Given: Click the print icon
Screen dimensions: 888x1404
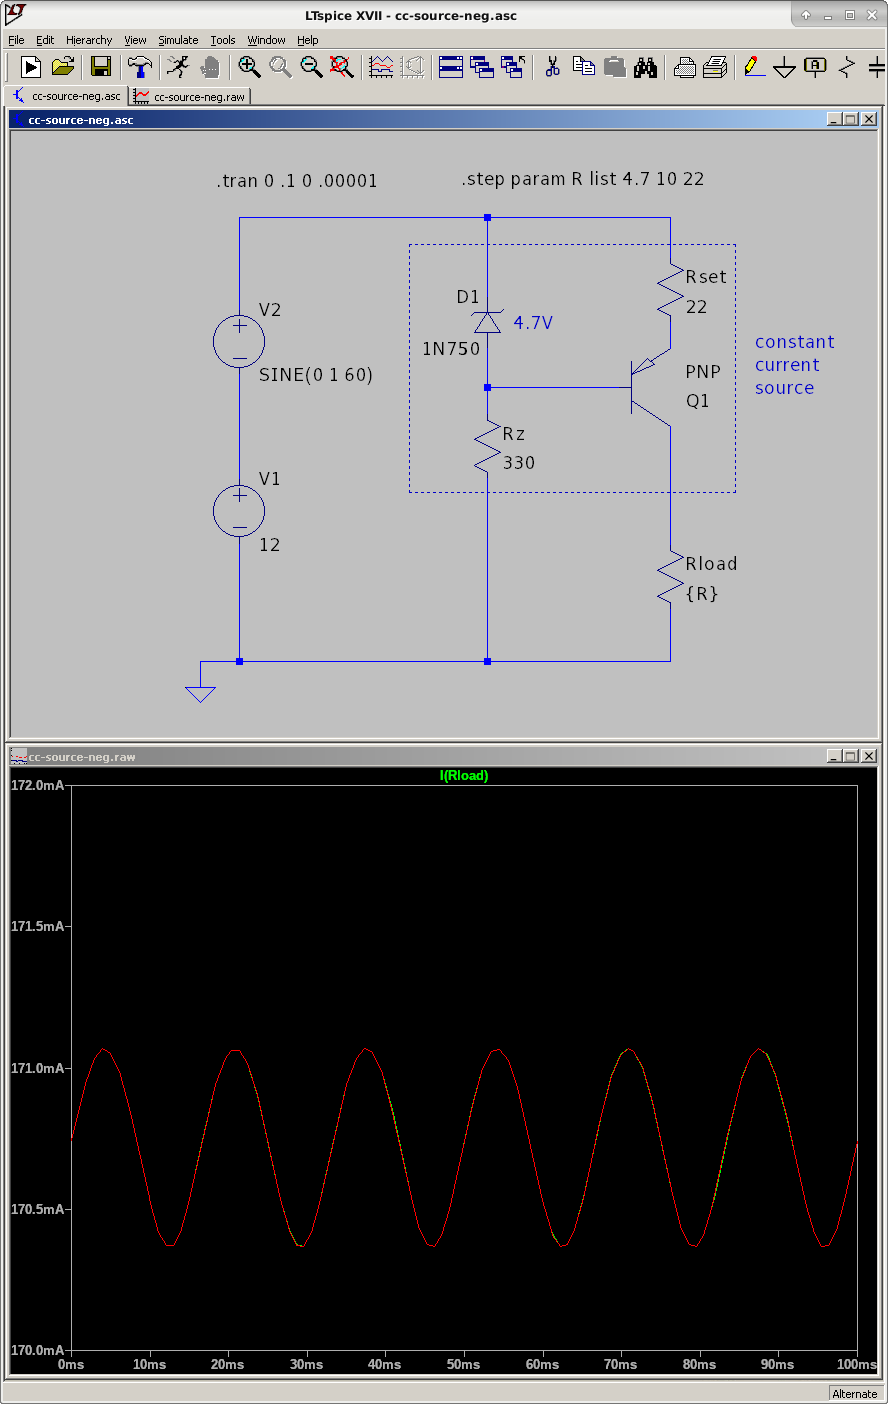Looking at the screenshot, I should coord(715,67).
